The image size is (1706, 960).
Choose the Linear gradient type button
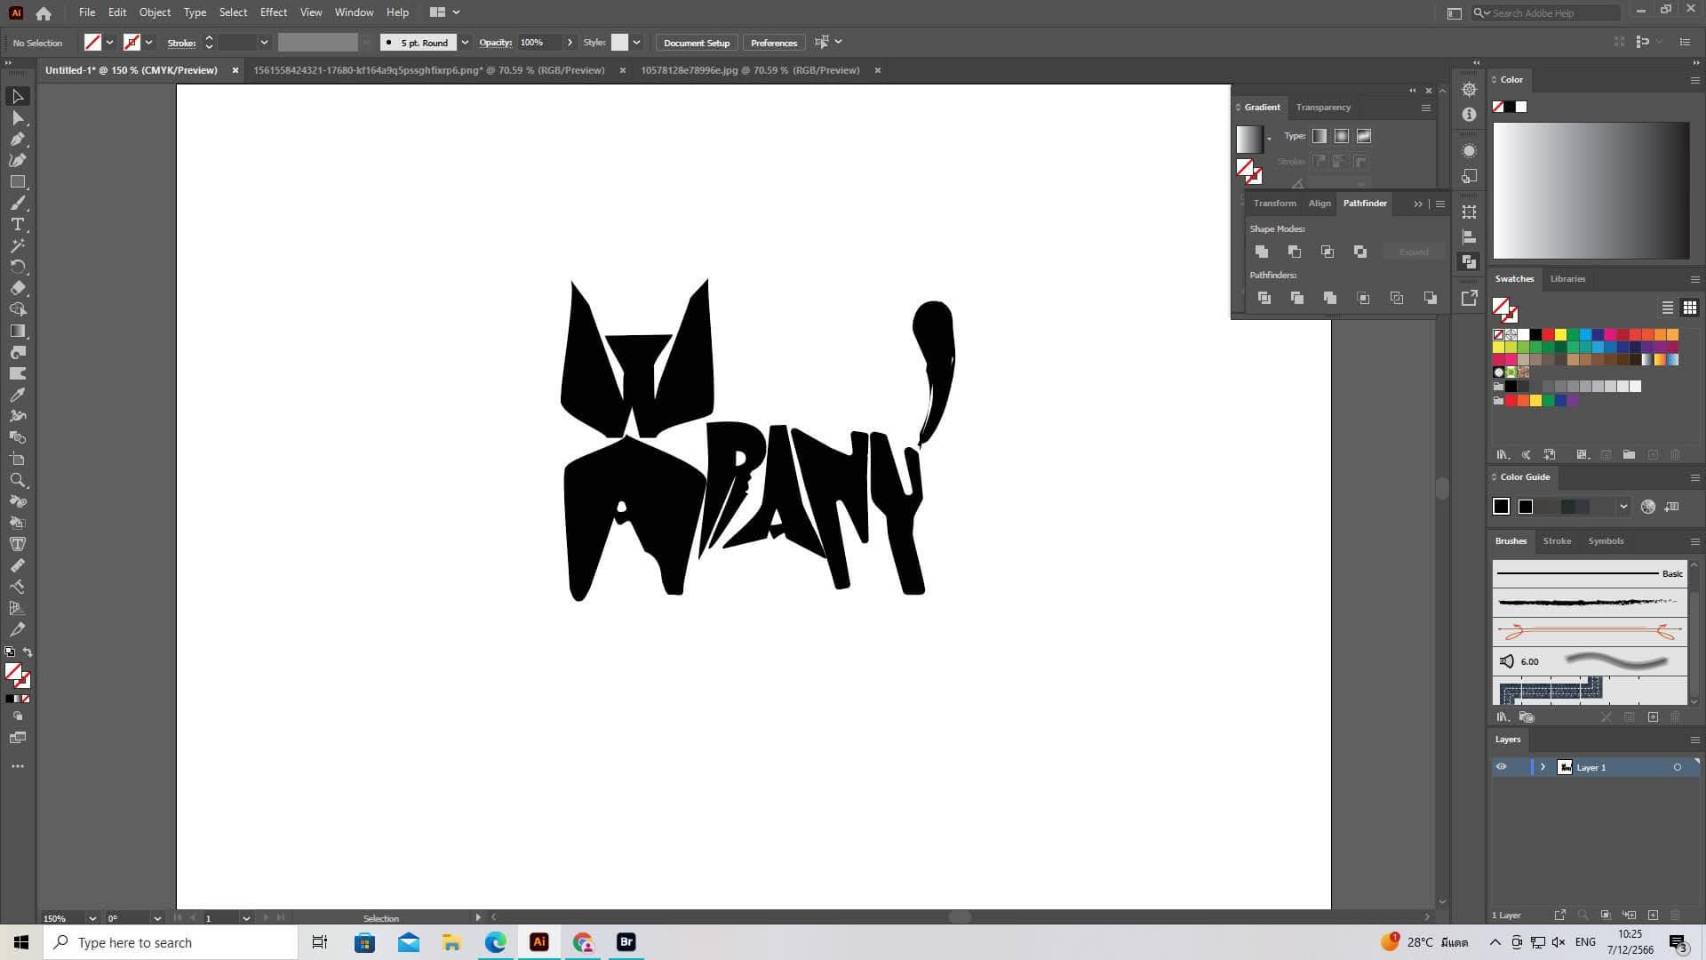[x=1320, y=136]
